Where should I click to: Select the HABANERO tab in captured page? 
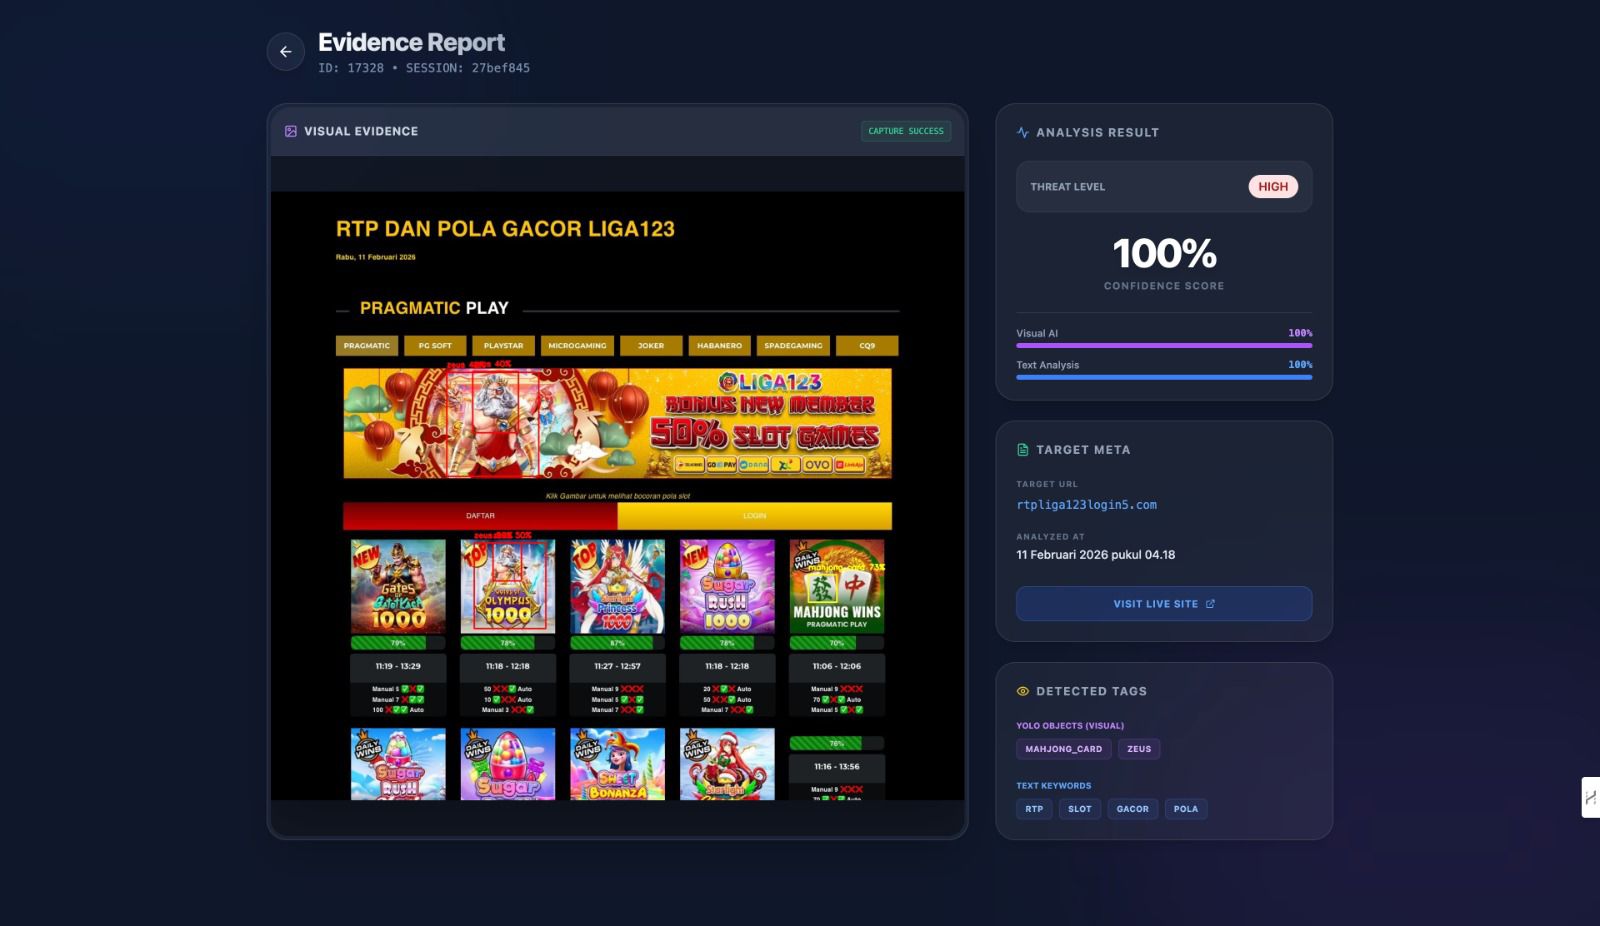click(719, 346)
